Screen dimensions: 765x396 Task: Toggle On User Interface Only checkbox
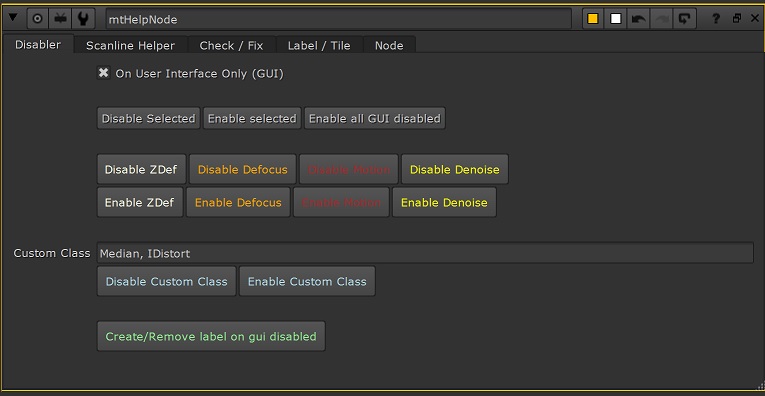point(103,73)
